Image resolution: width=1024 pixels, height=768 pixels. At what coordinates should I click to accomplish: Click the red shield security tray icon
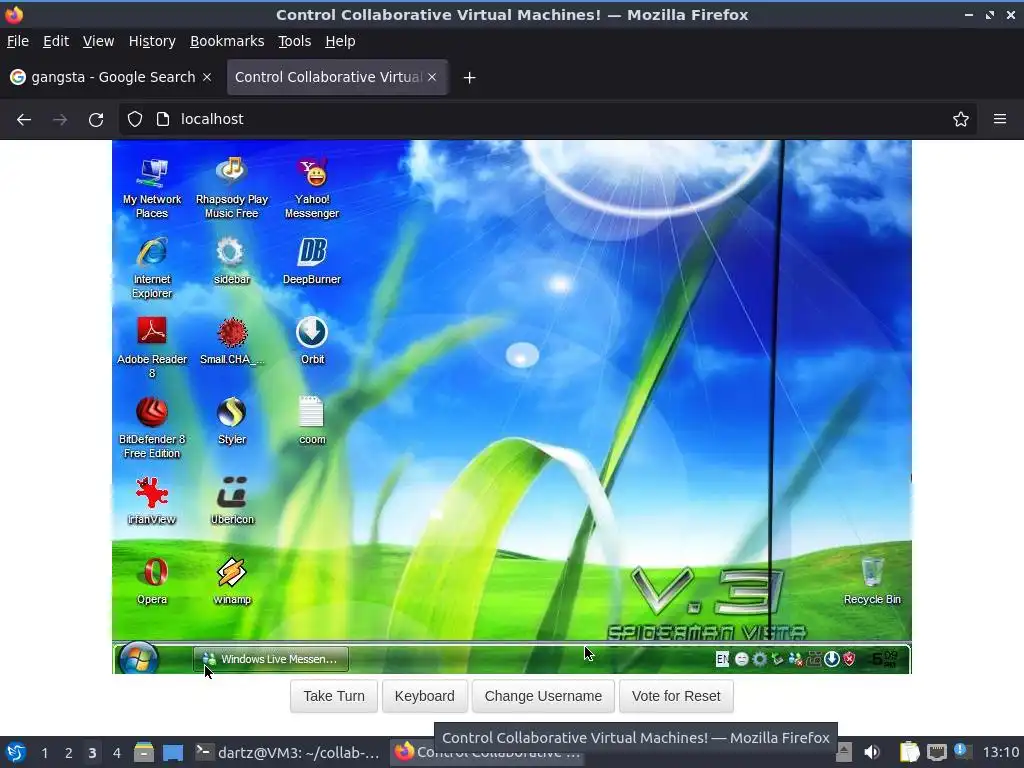(x=849, y=659)
